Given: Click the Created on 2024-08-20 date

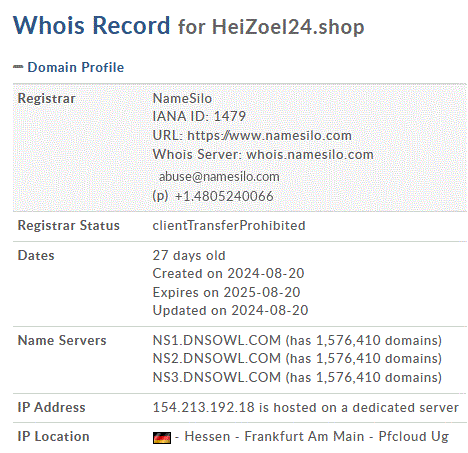Looking at the screenshot, I should tap(228, 273).
